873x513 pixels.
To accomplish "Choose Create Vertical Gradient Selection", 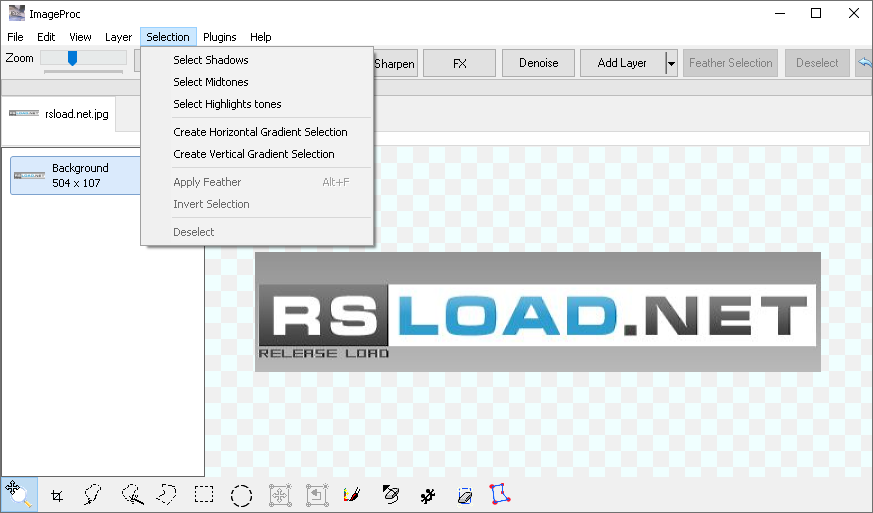I will 257,154.
